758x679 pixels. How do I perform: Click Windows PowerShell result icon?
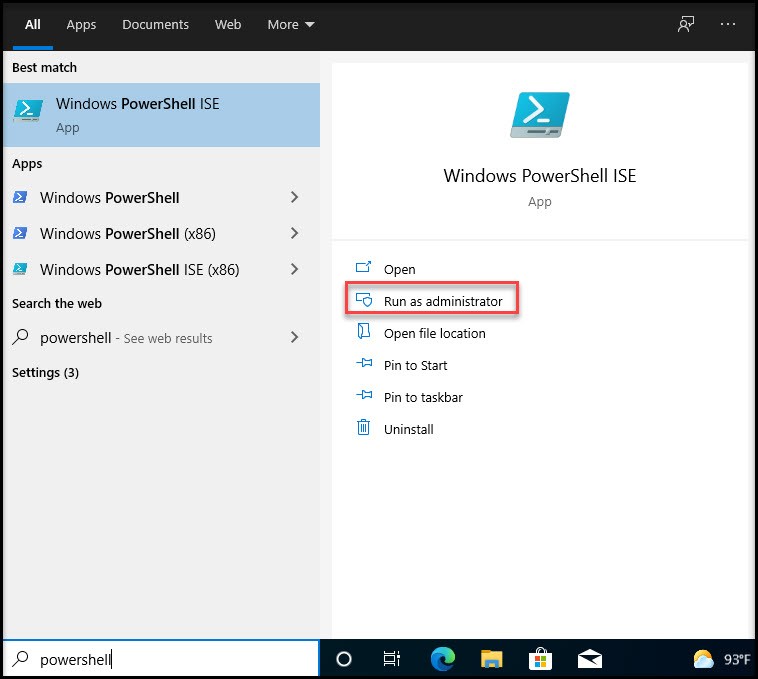pos(20,197)
